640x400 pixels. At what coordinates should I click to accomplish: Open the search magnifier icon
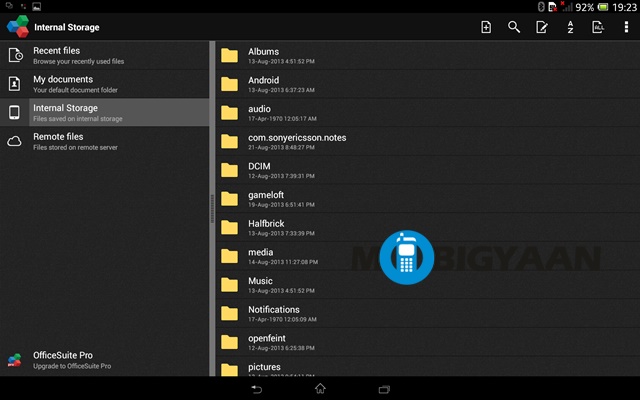tap(514, 27)
